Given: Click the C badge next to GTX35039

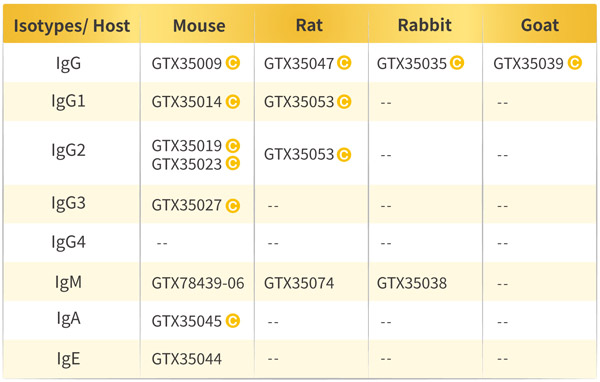Looking at the screenshot, I should [x=575, y=63].
